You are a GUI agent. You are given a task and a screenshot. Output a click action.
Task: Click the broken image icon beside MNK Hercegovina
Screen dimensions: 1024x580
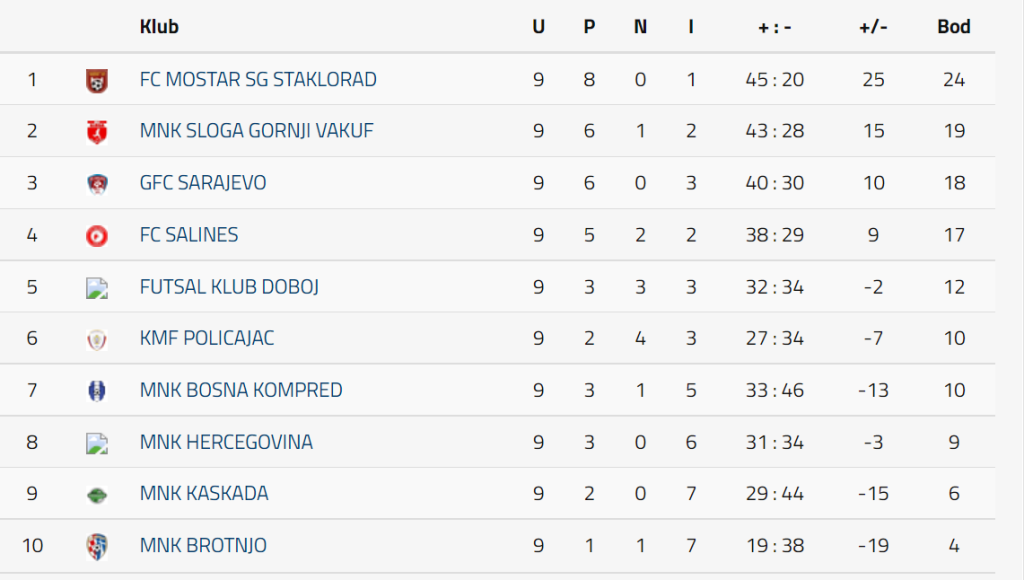[x=96, y=443]
